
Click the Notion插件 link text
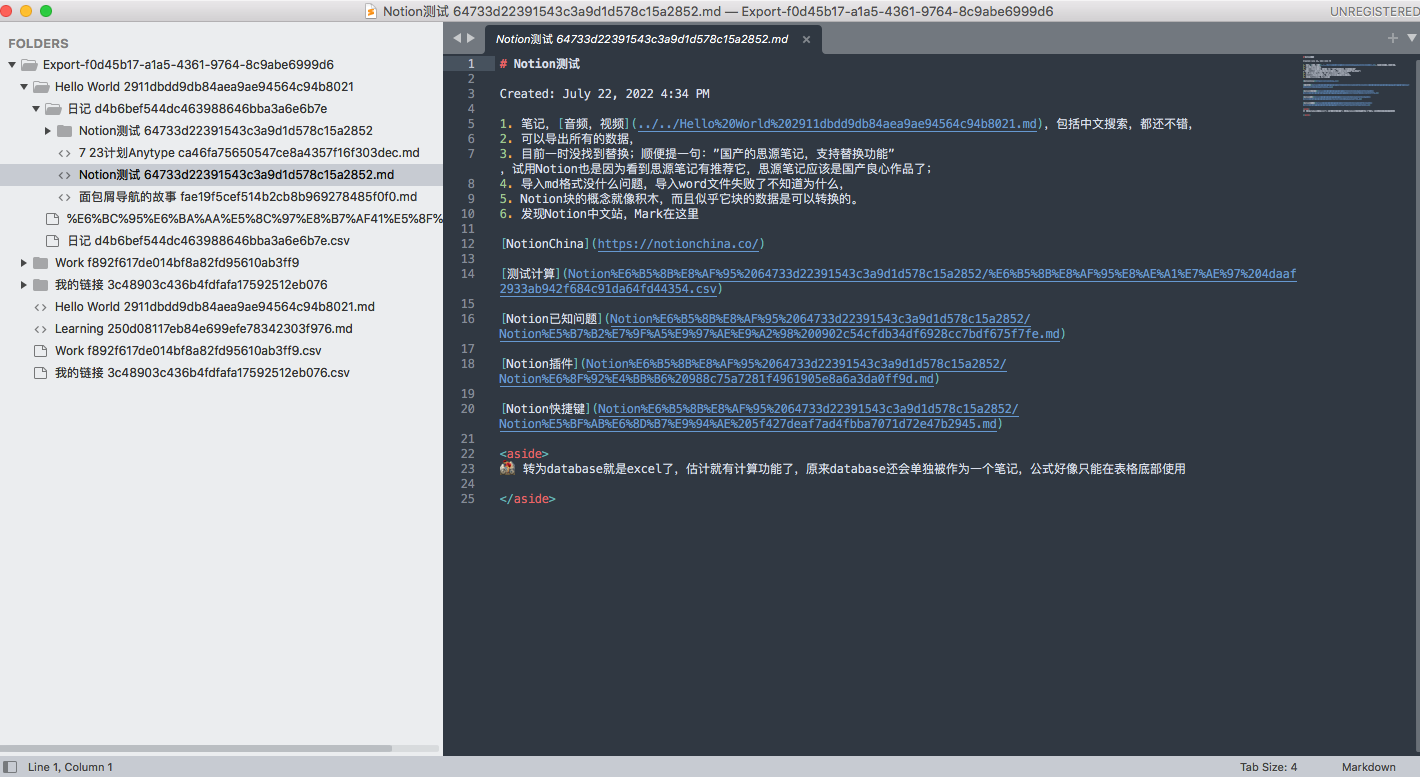pos(539,364)
